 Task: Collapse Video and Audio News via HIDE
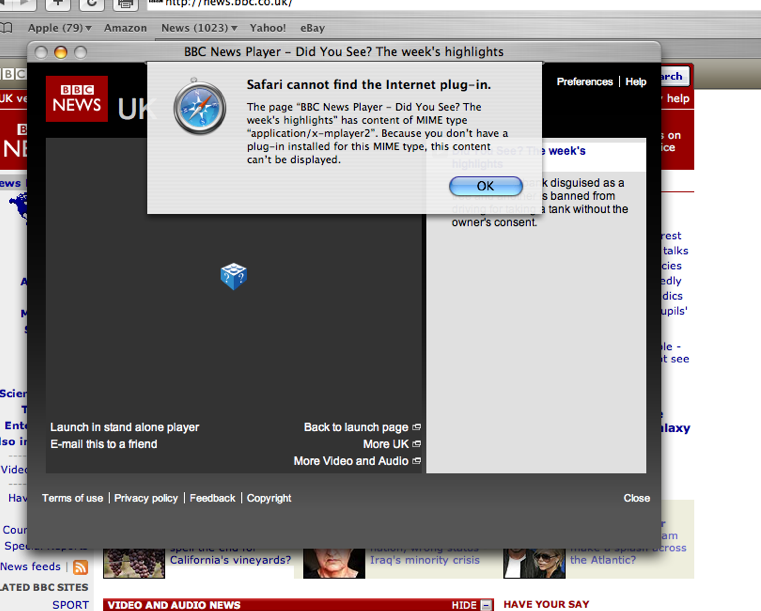(464, 605)
